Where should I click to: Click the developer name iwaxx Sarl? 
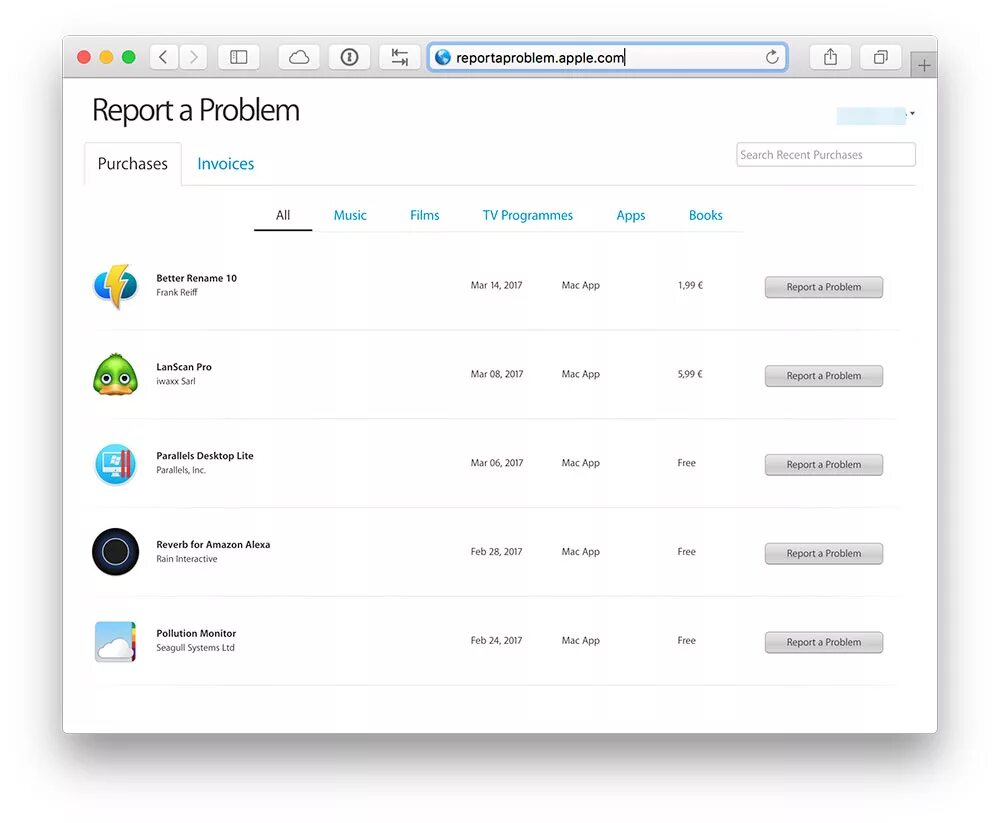[x=176, y=381]
